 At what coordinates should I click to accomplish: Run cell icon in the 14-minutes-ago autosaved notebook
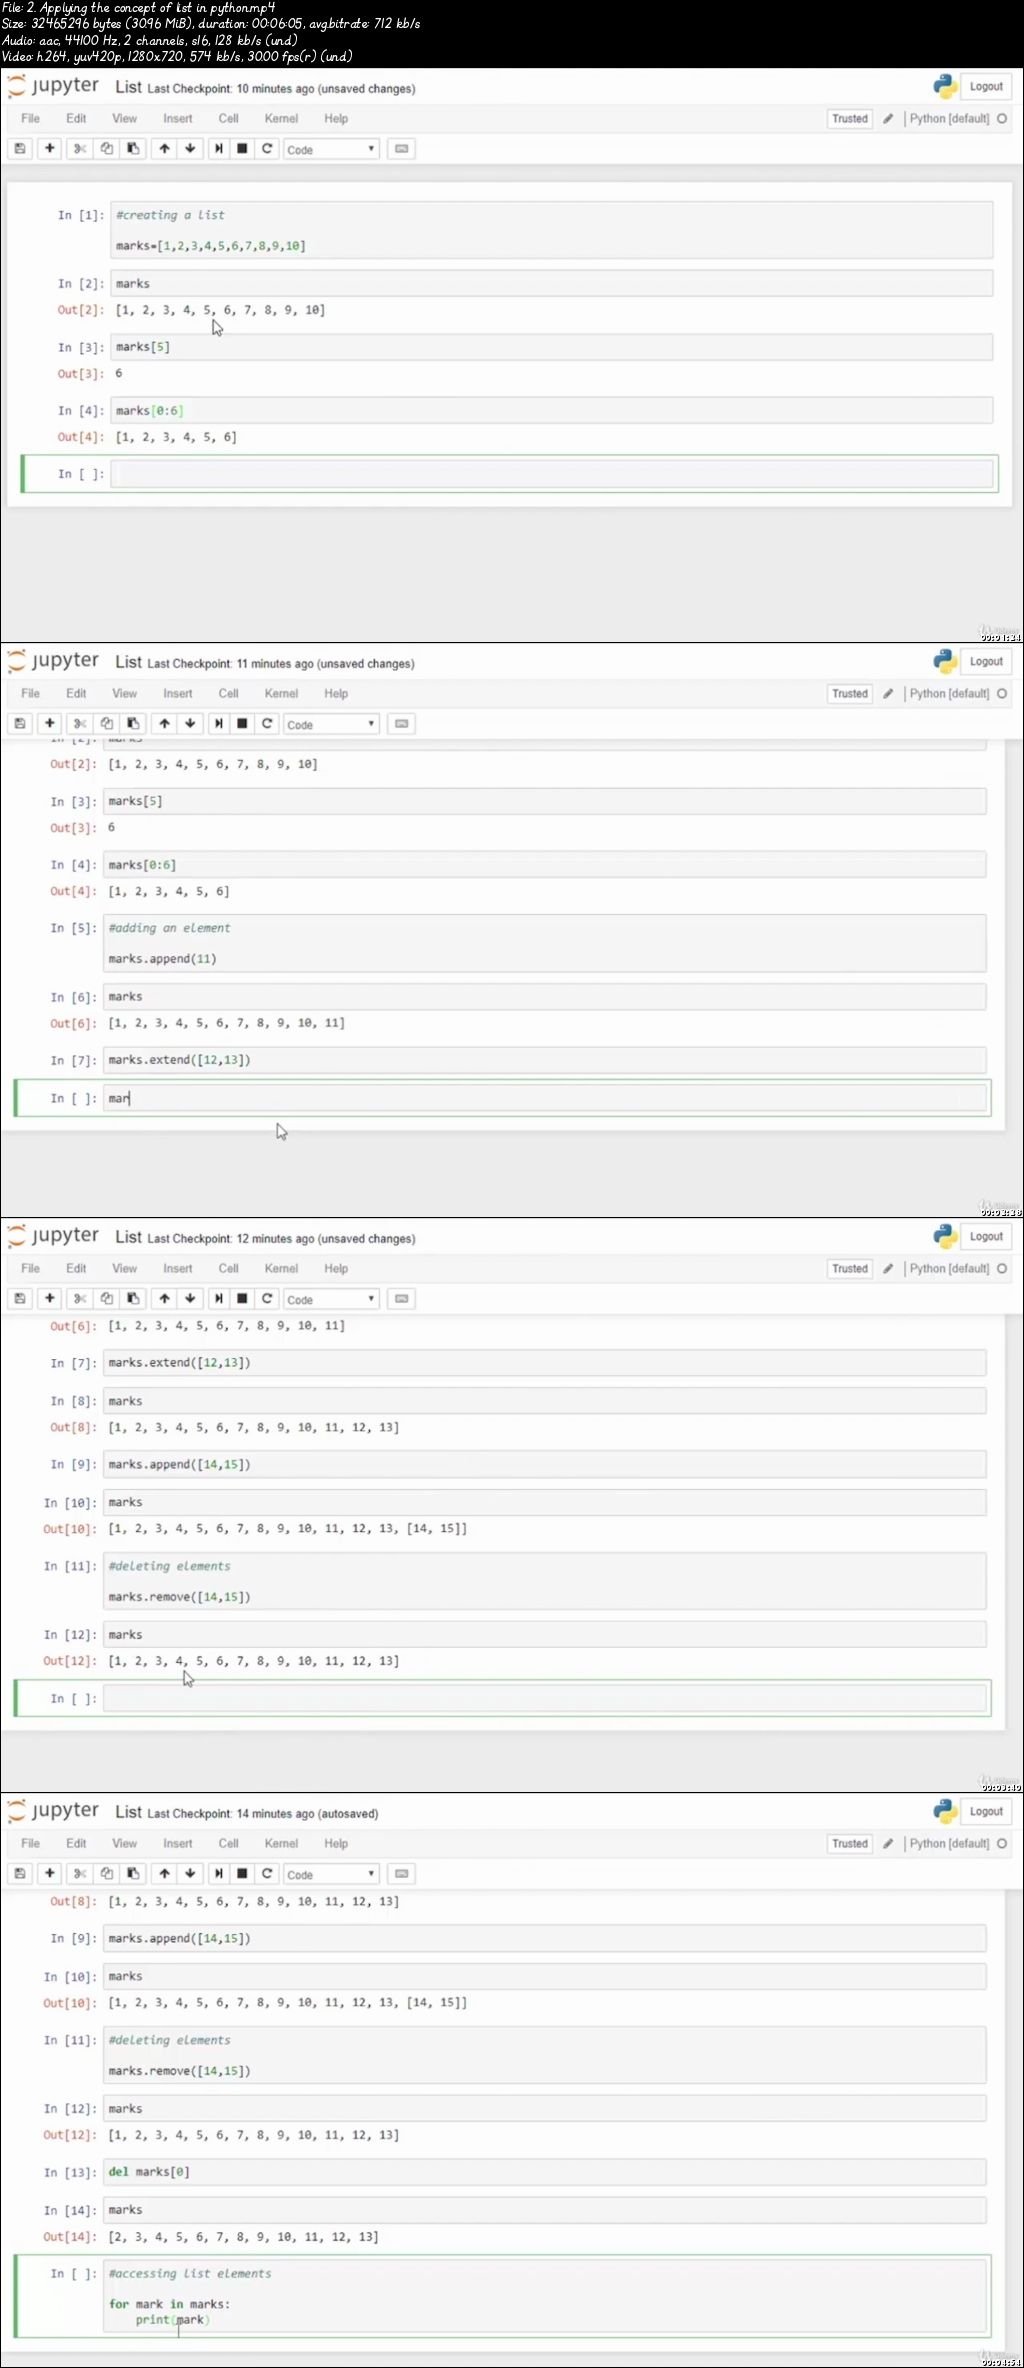click(x=218, y=1874)
